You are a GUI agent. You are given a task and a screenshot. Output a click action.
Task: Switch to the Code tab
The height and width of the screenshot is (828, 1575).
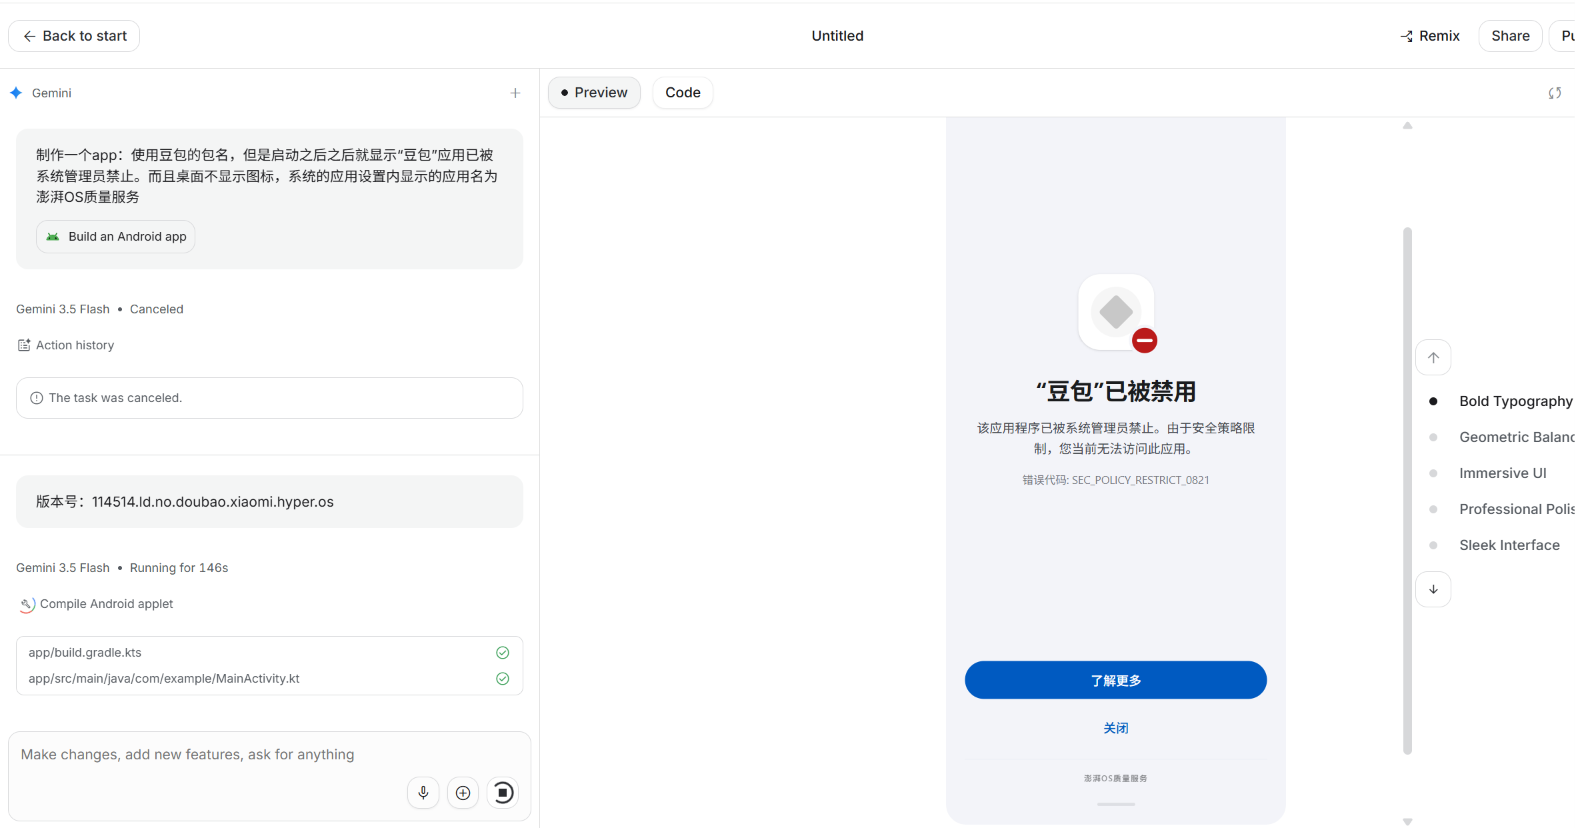[x=683, y=93]
